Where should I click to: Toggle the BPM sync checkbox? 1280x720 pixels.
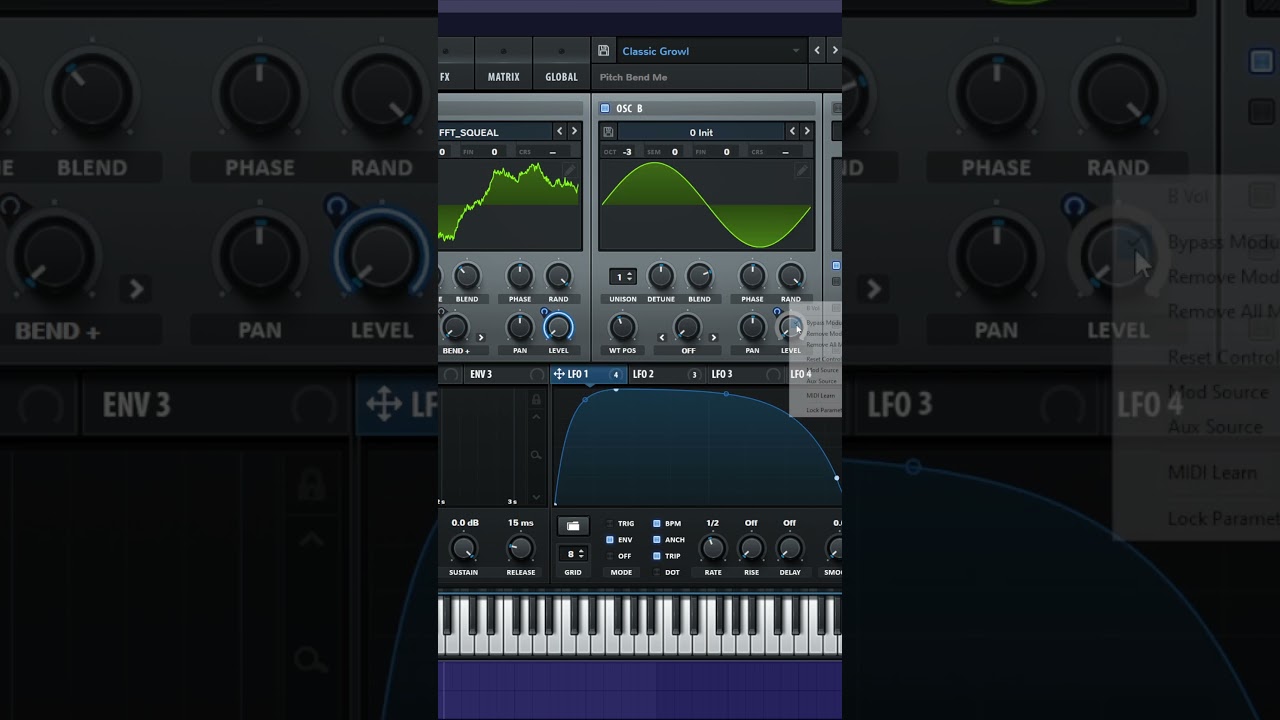pos(657,523)
